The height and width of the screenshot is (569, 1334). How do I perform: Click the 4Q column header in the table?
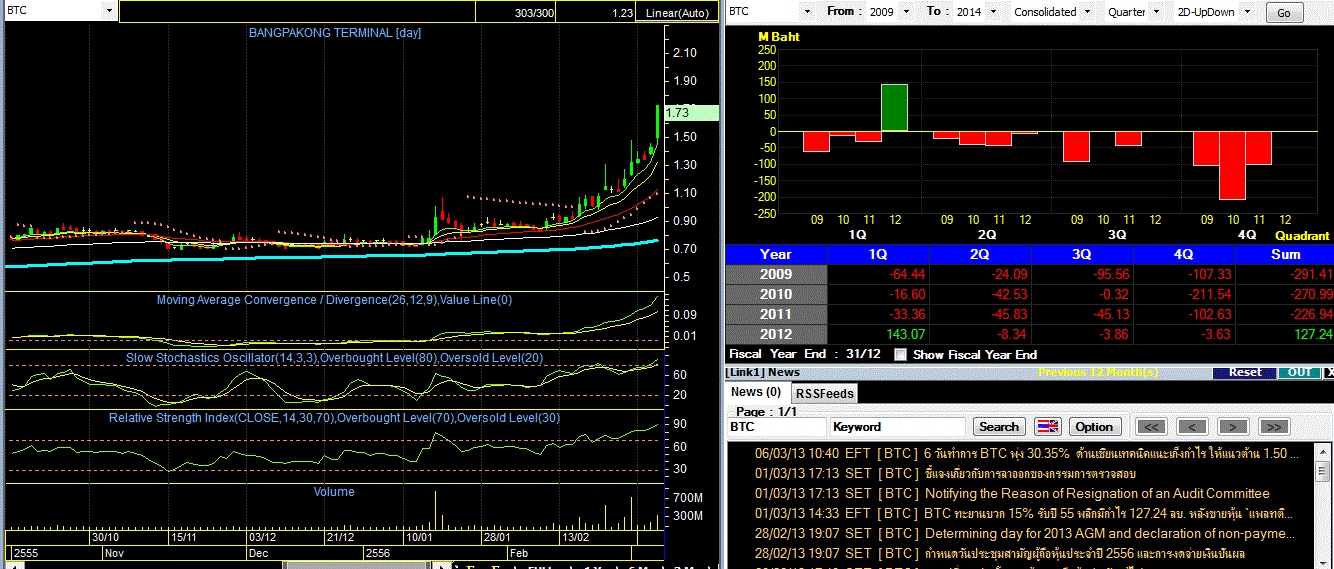(x=1183, y=254)
